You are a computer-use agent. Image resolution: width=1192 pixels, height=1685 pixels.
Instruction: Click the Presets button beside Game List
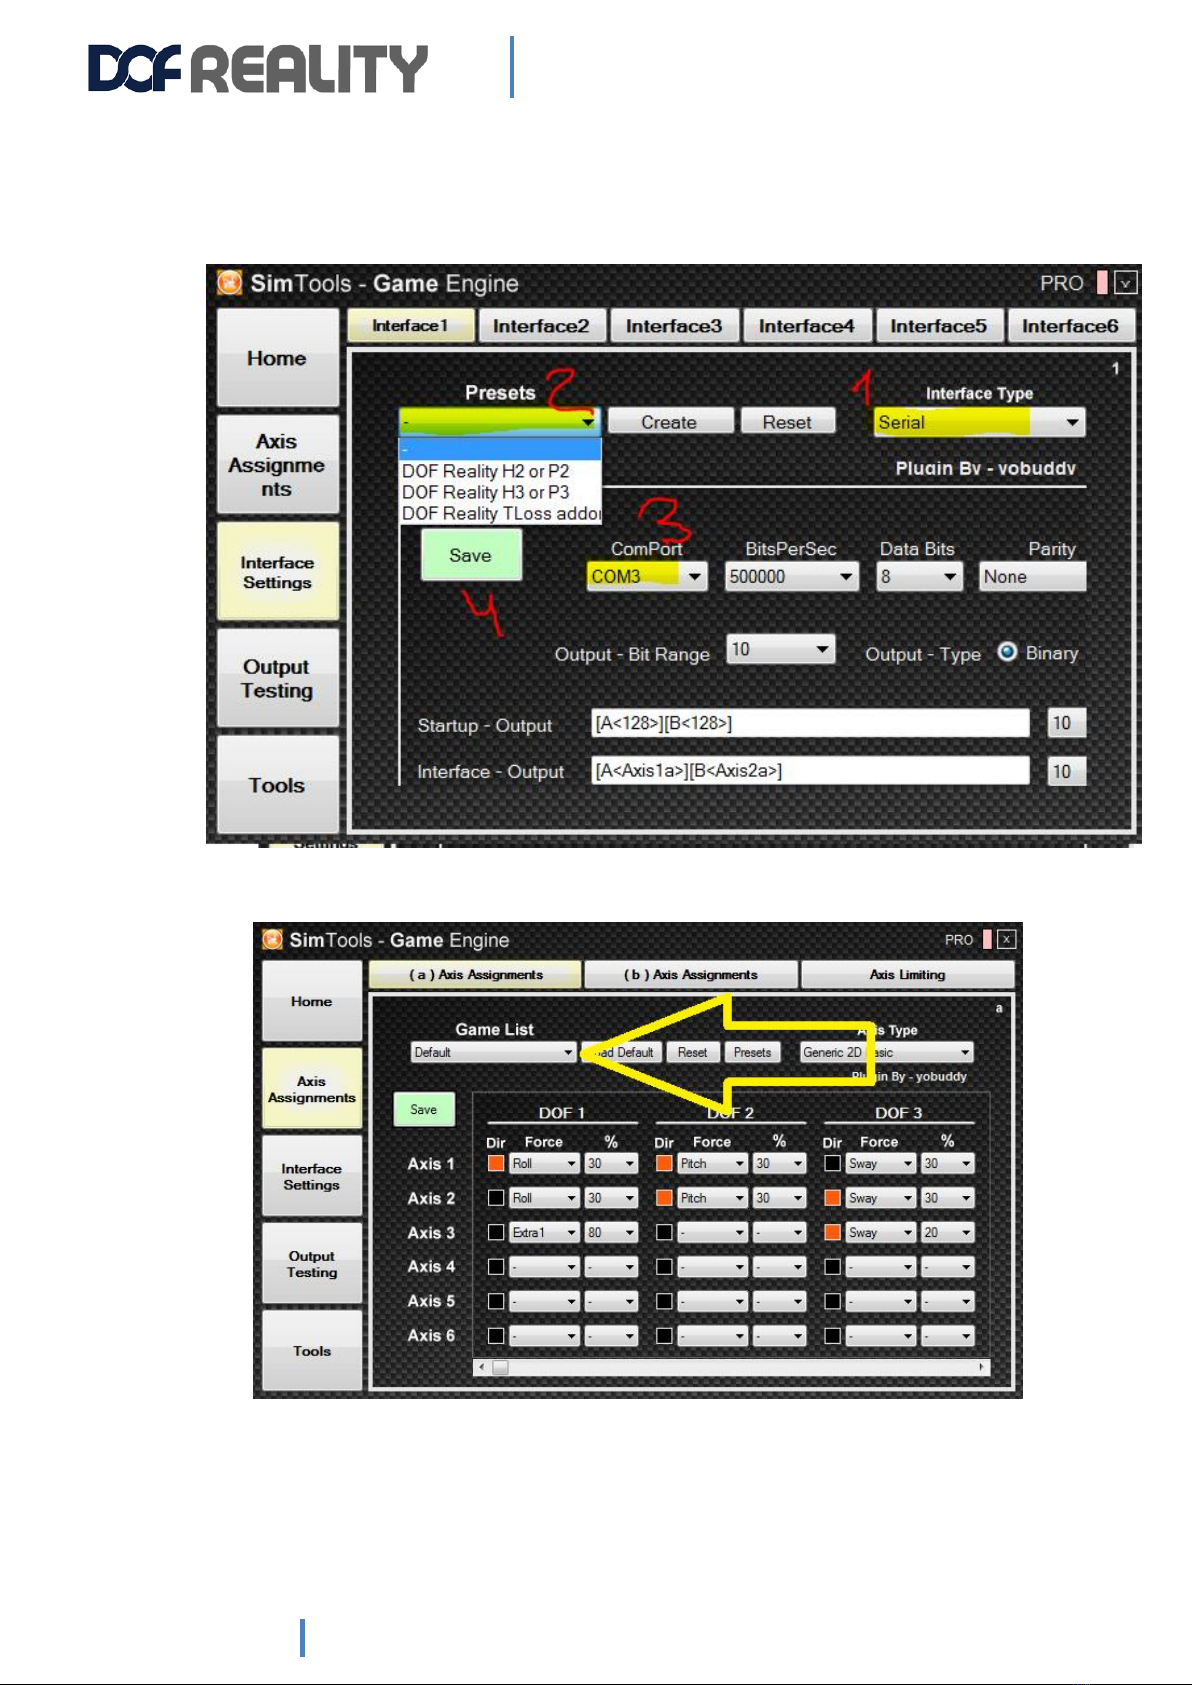coord(752,1052)
